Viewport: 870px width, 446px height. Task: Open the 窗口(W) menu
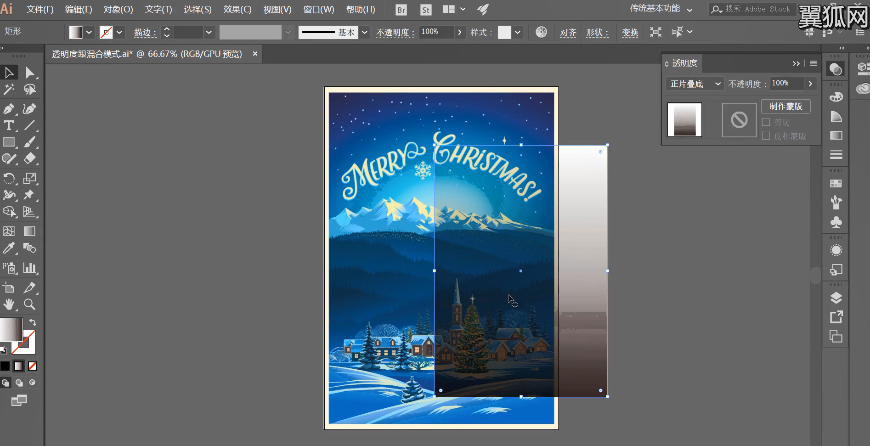point(318,10)
